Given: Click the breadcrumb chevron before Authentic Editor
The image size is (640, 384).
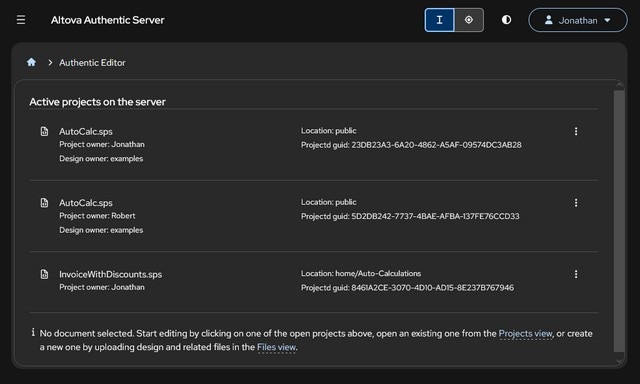Looking at the screenshot, I should (50, 62).
